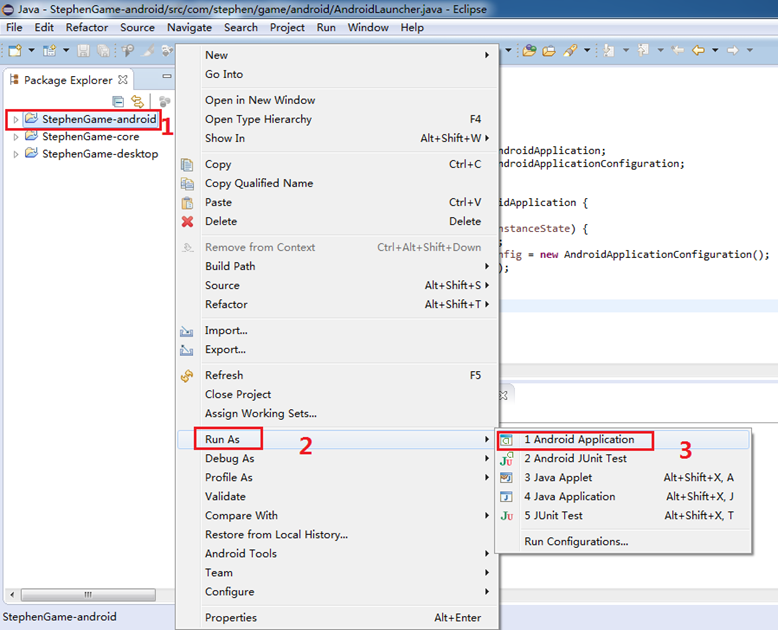Image resolution: width=778 pixels, height=630 pixels.
Task: Click the Open Type toolbar icon
Action: 529,50
